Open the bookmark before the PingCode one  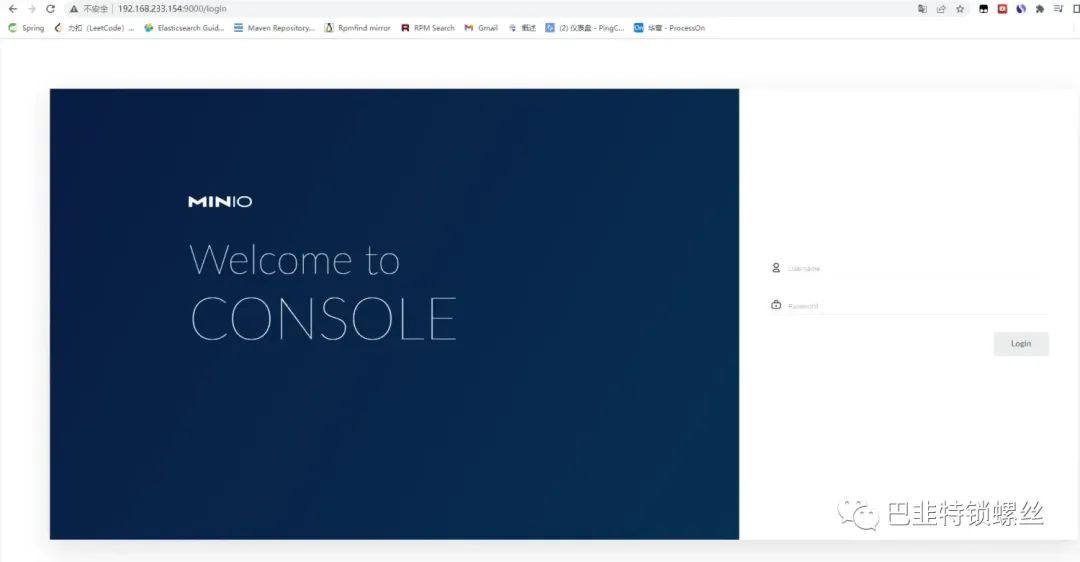point(522,28)
